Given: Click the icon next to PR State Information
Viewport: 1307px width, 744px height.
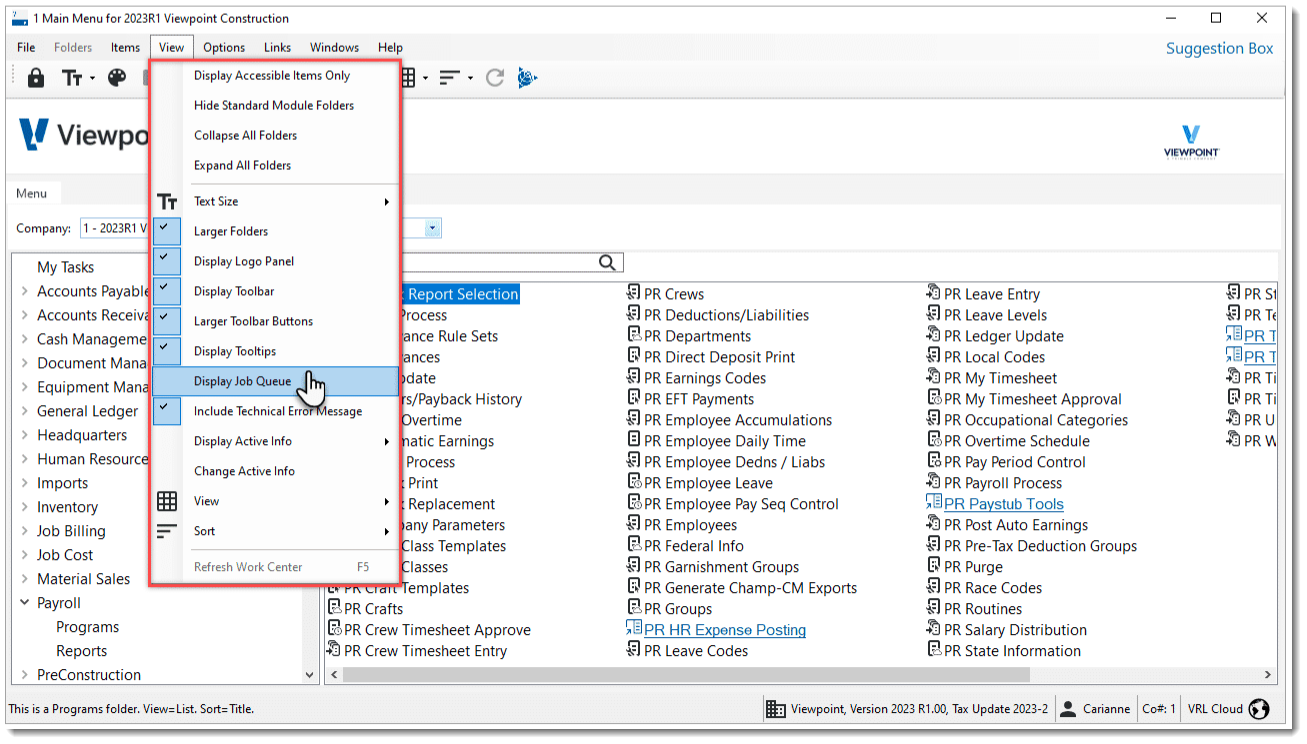Looking at the screenshot, I should (934, 650).
